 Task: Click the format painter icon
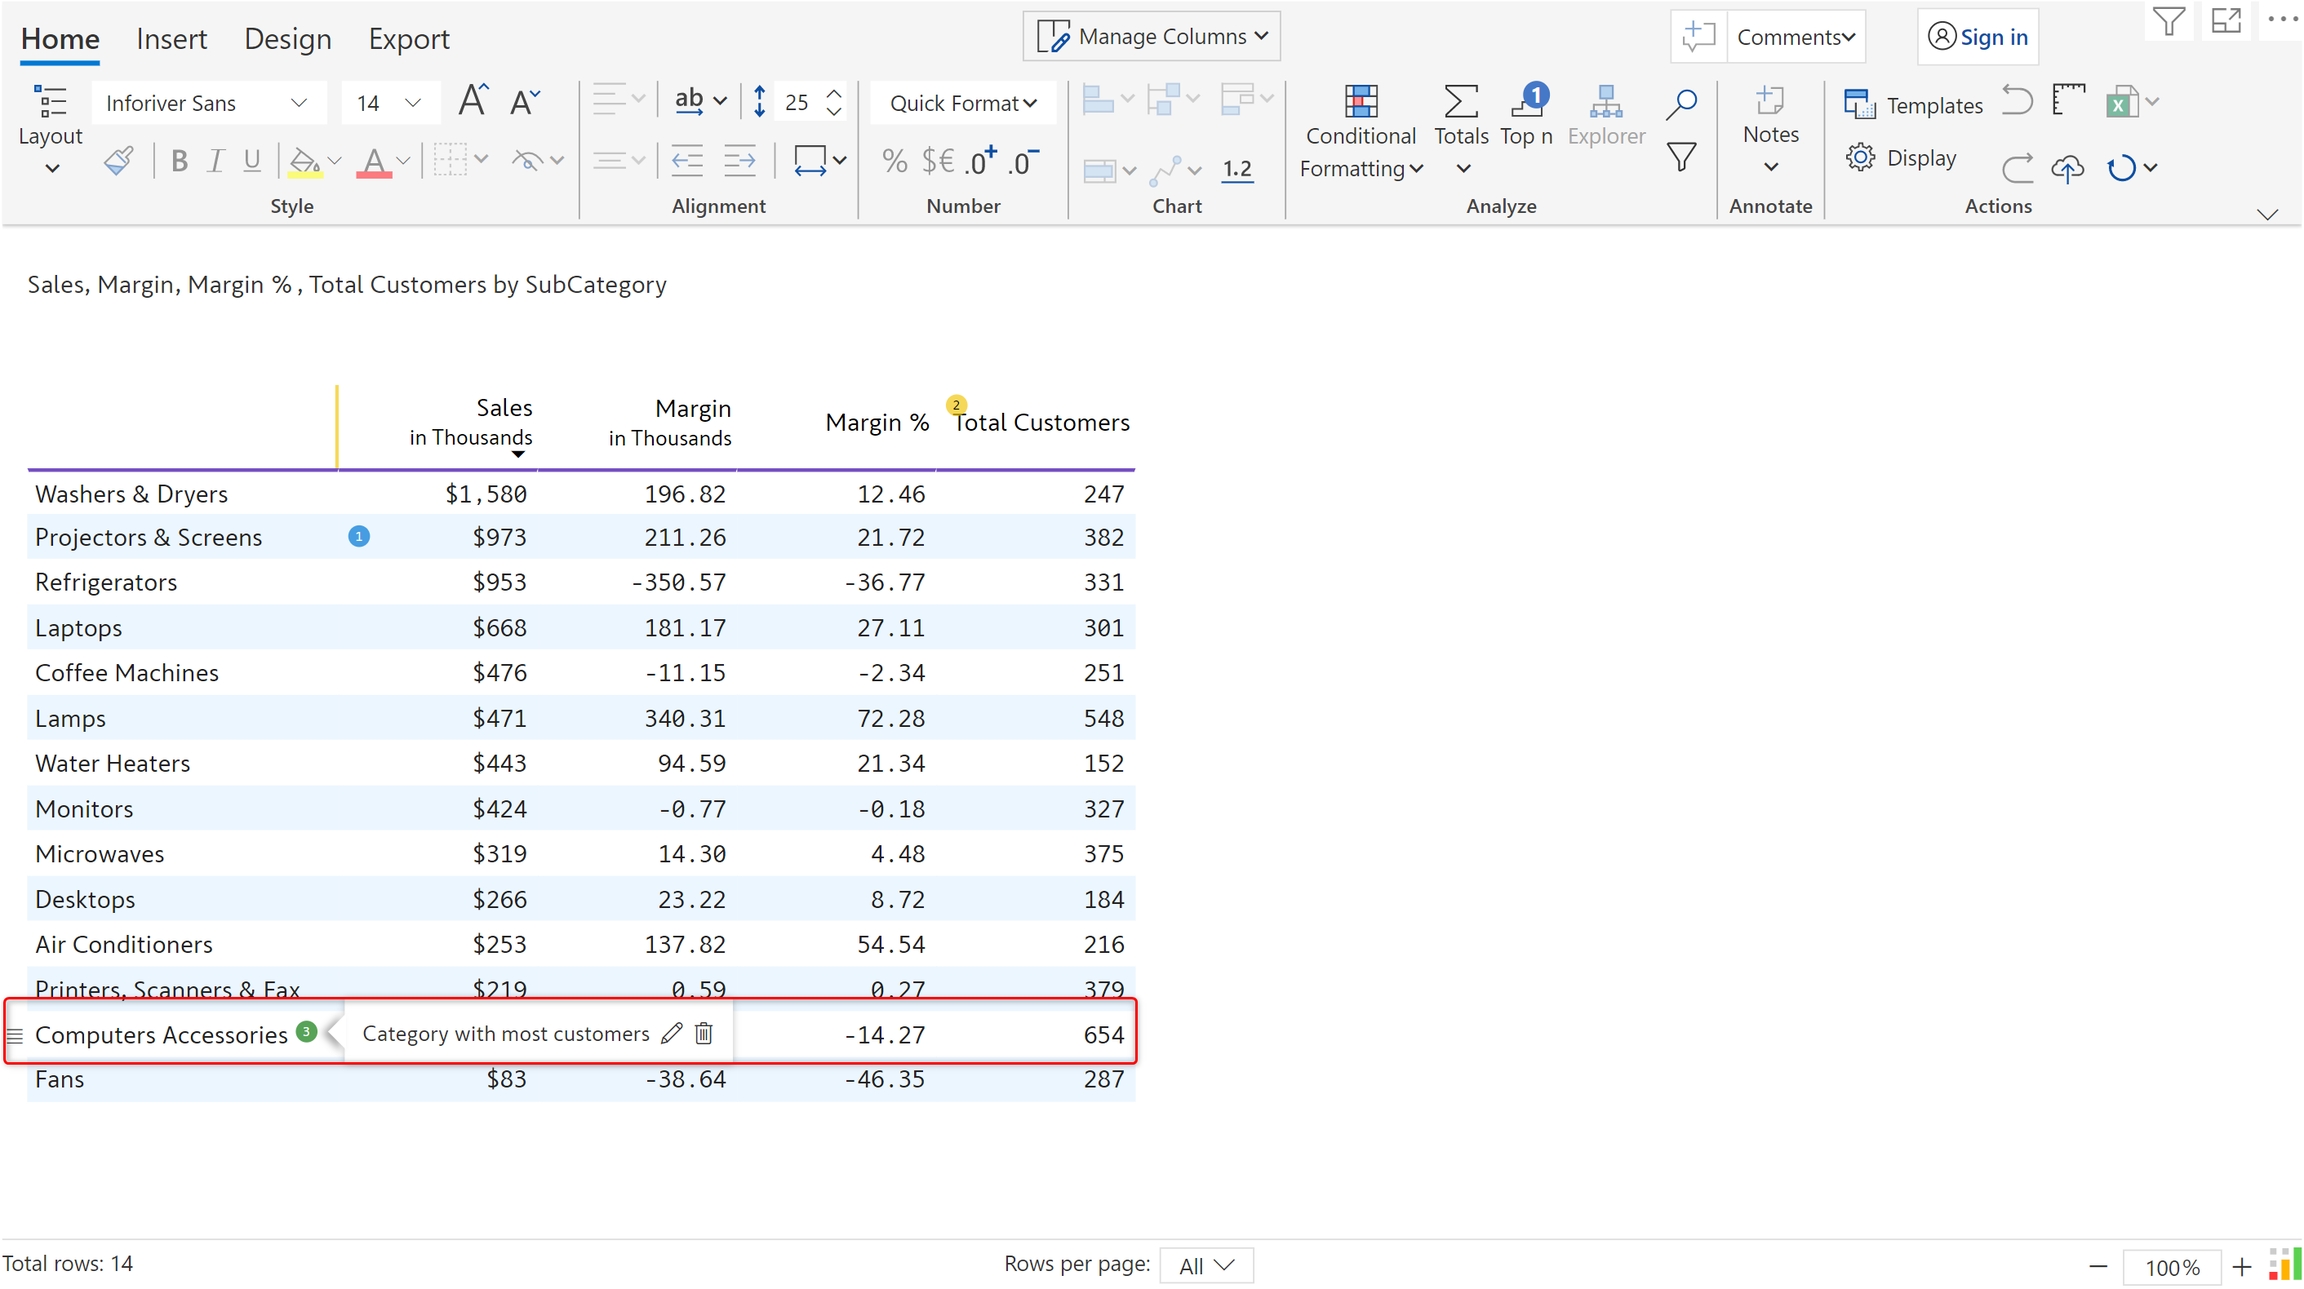coord(119,161)
